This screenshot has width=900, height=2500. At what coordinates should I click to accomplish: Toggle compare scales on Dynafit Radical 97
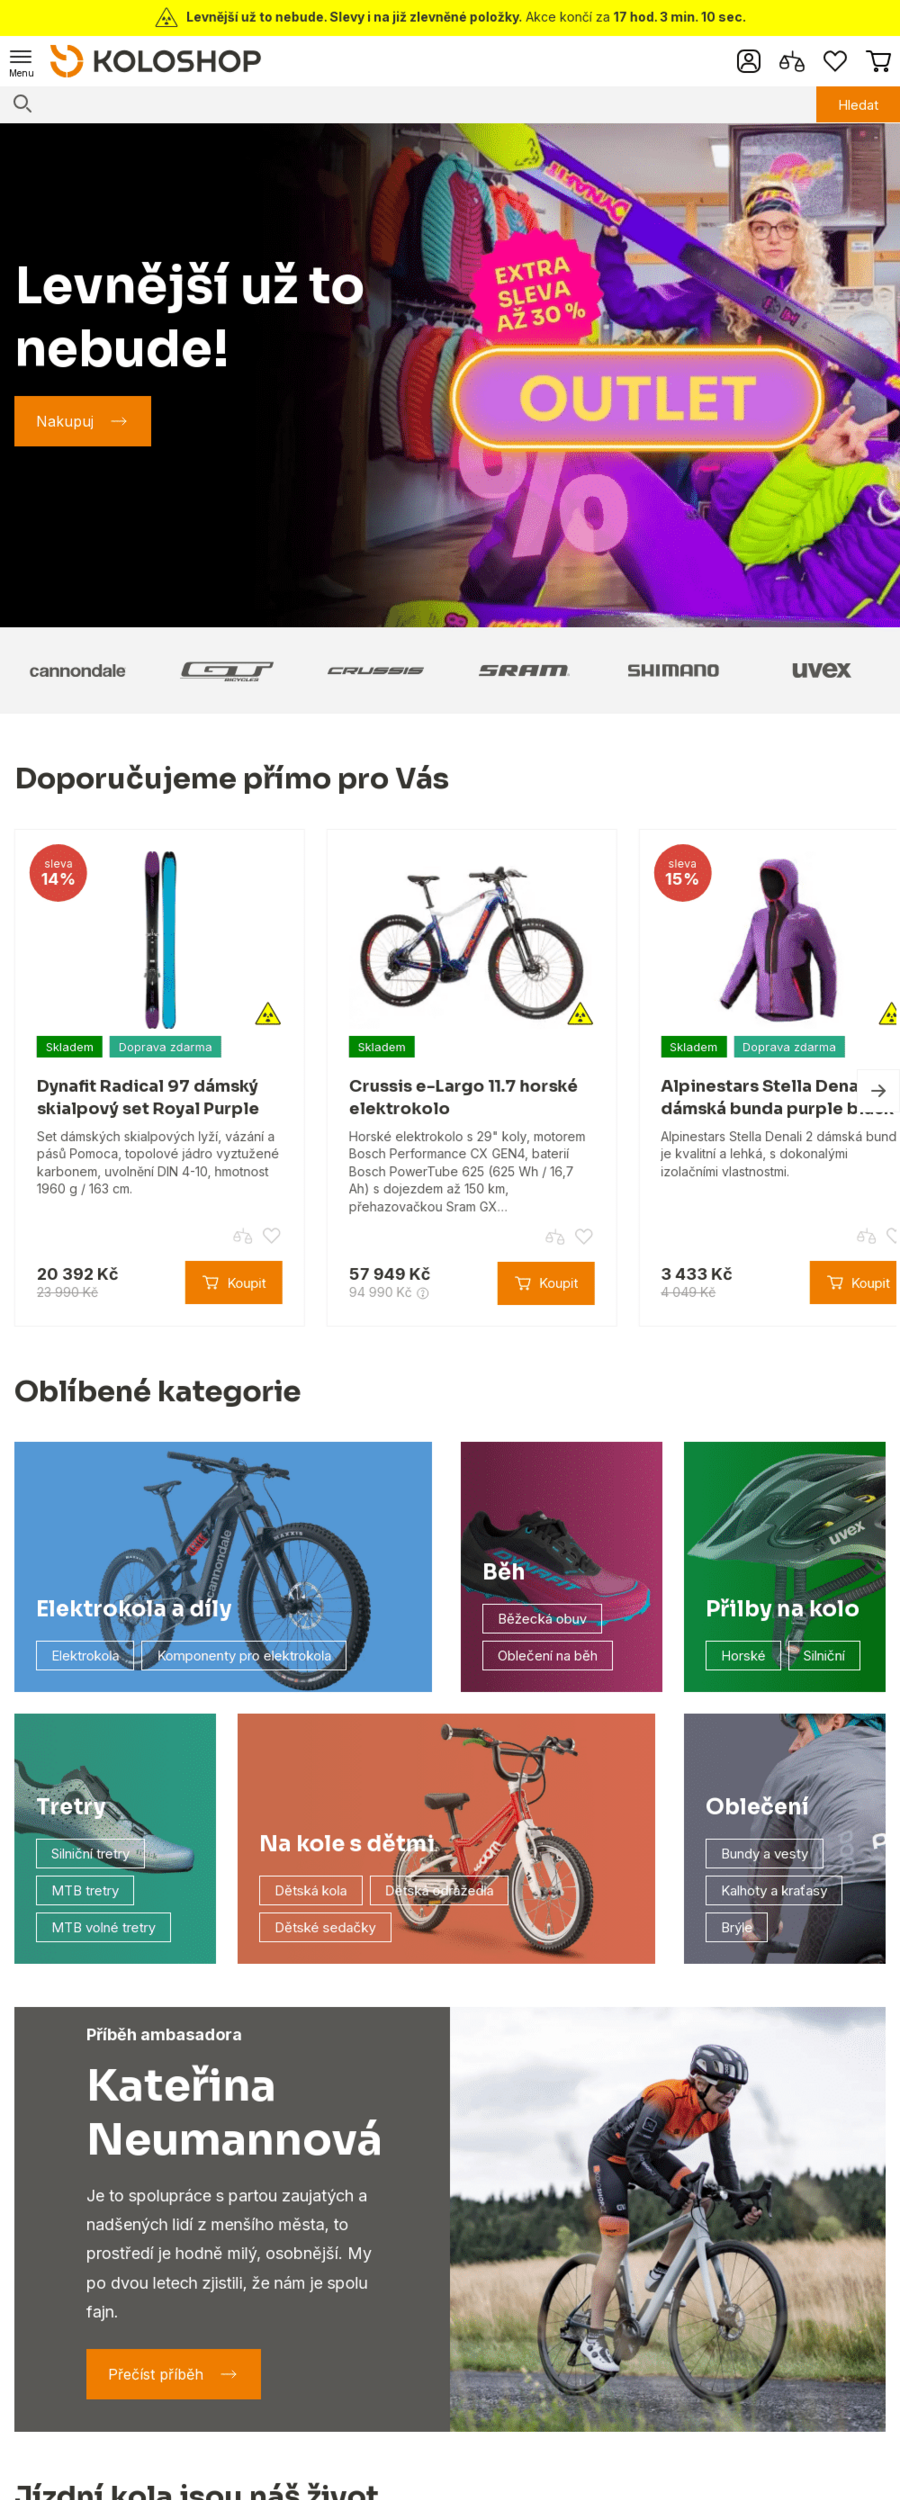[x=242, y=1236]
